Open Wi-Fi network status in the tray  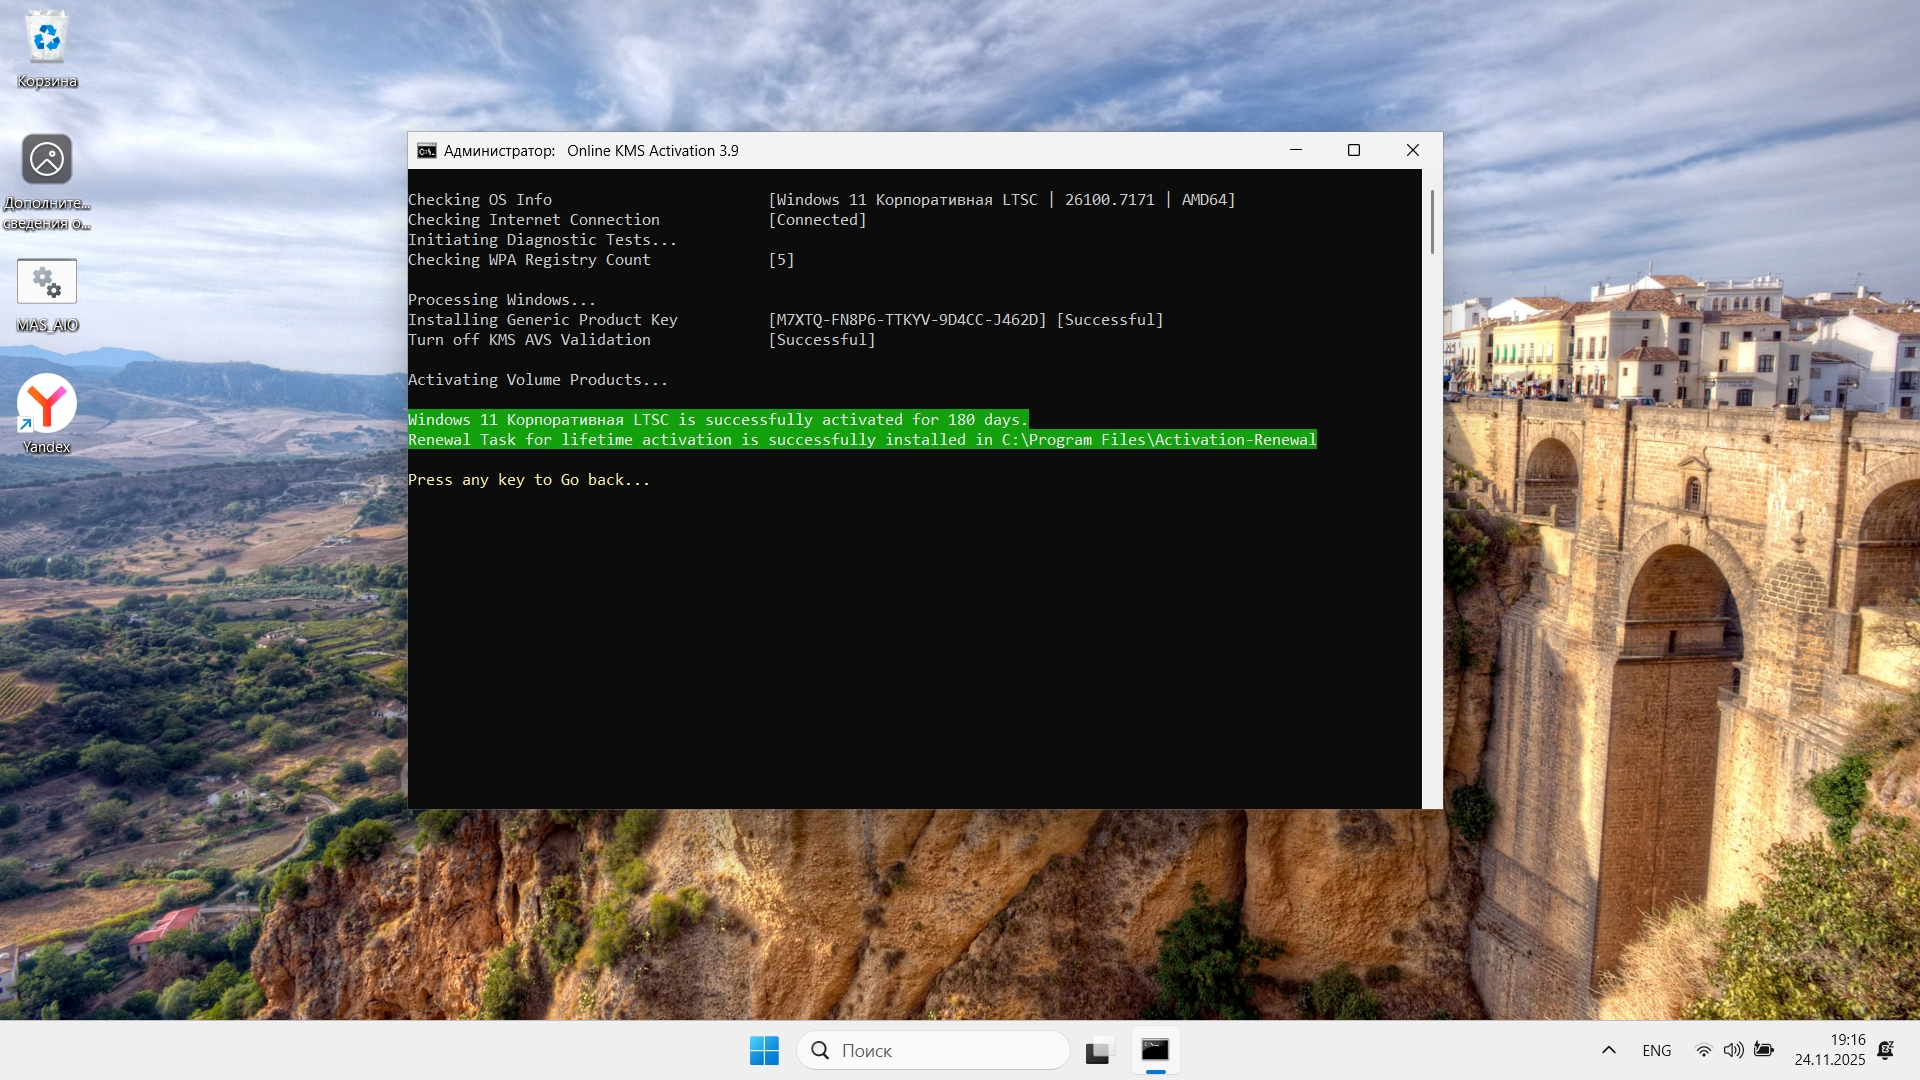pos(1703,1050)
